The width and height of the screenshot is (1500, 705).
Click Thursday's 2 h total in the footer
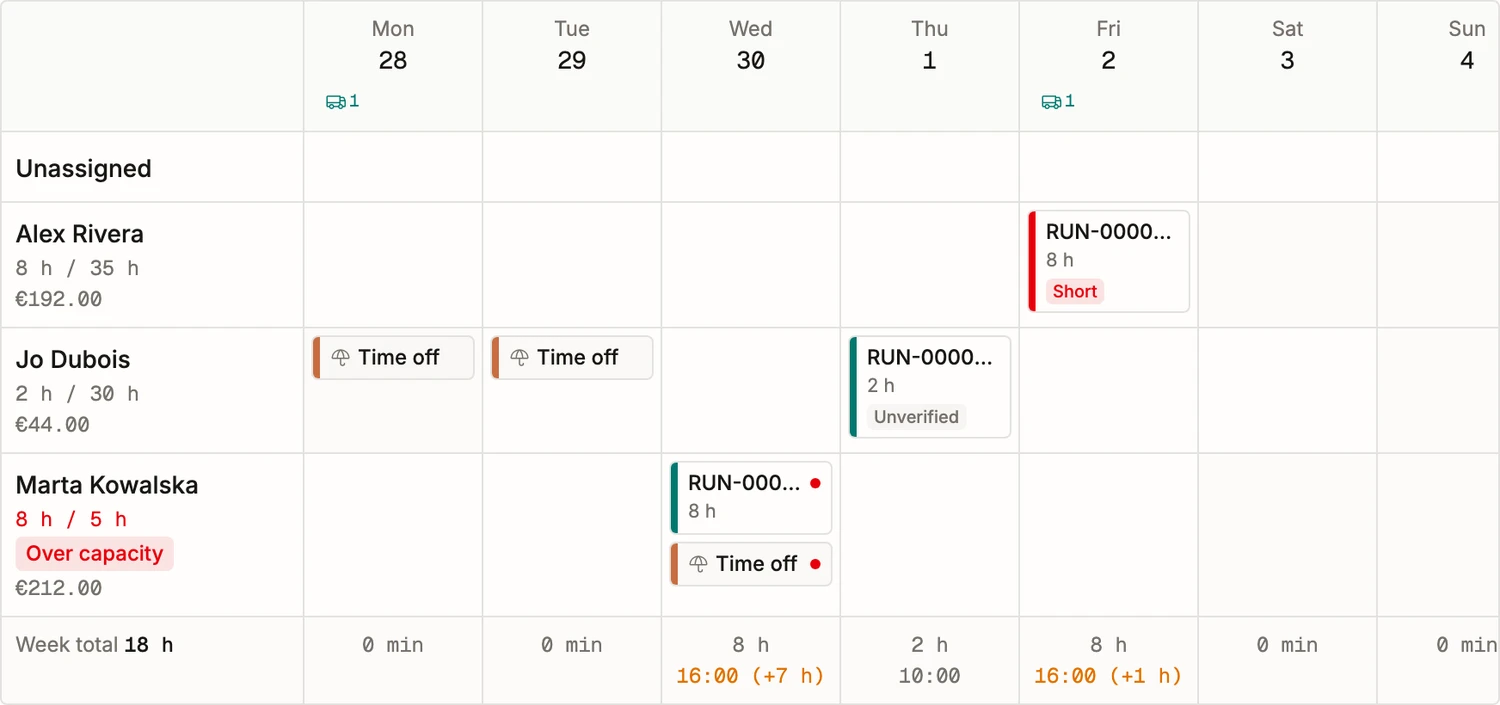930,645
